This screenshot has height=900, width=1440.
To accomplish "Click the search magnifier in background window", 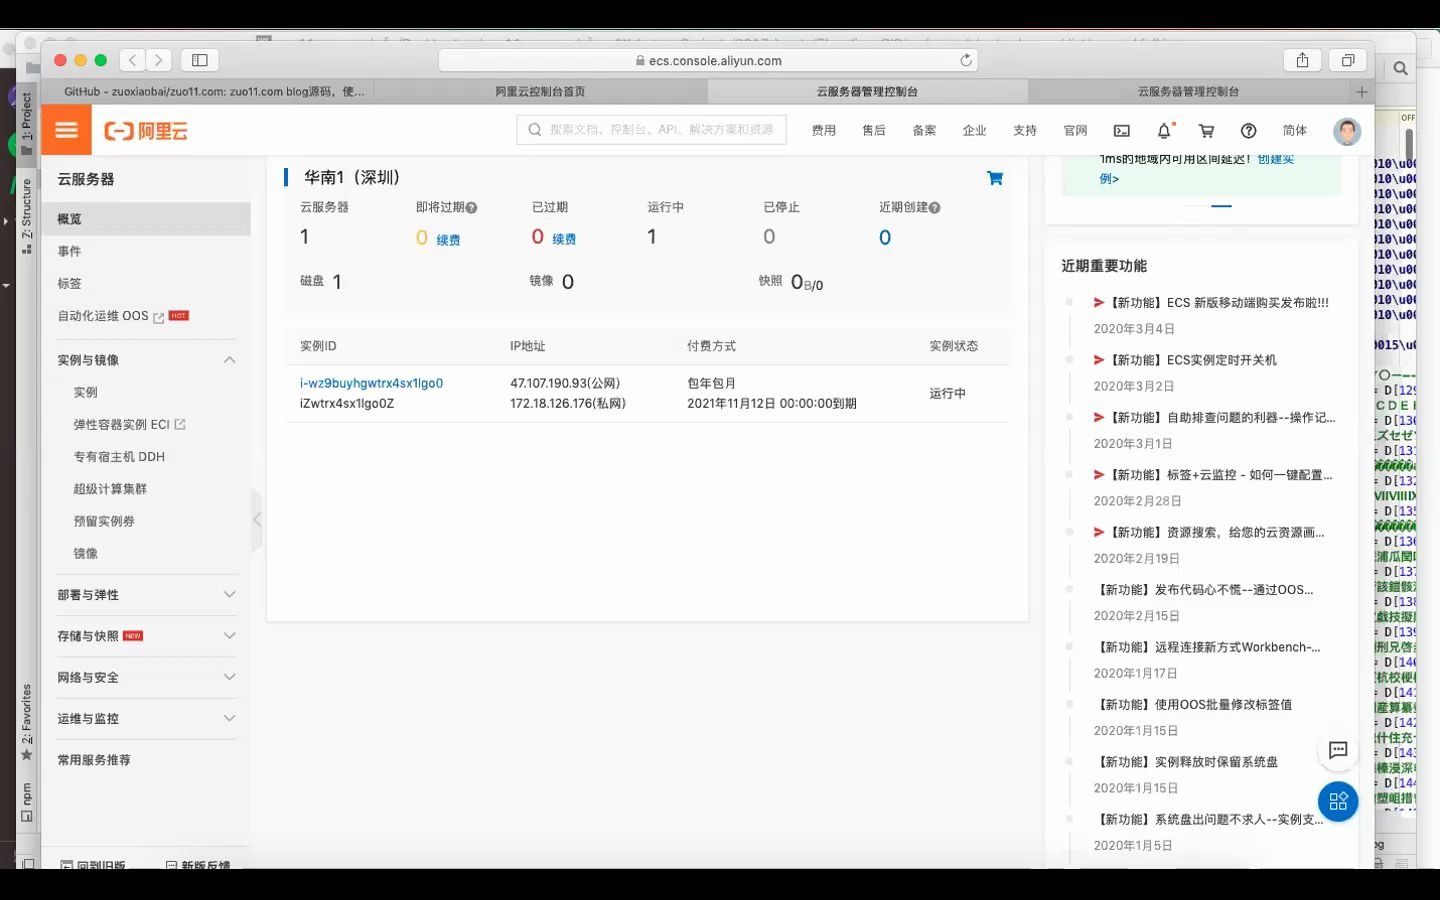I will pyautogui.click(x=1400, y=68).
